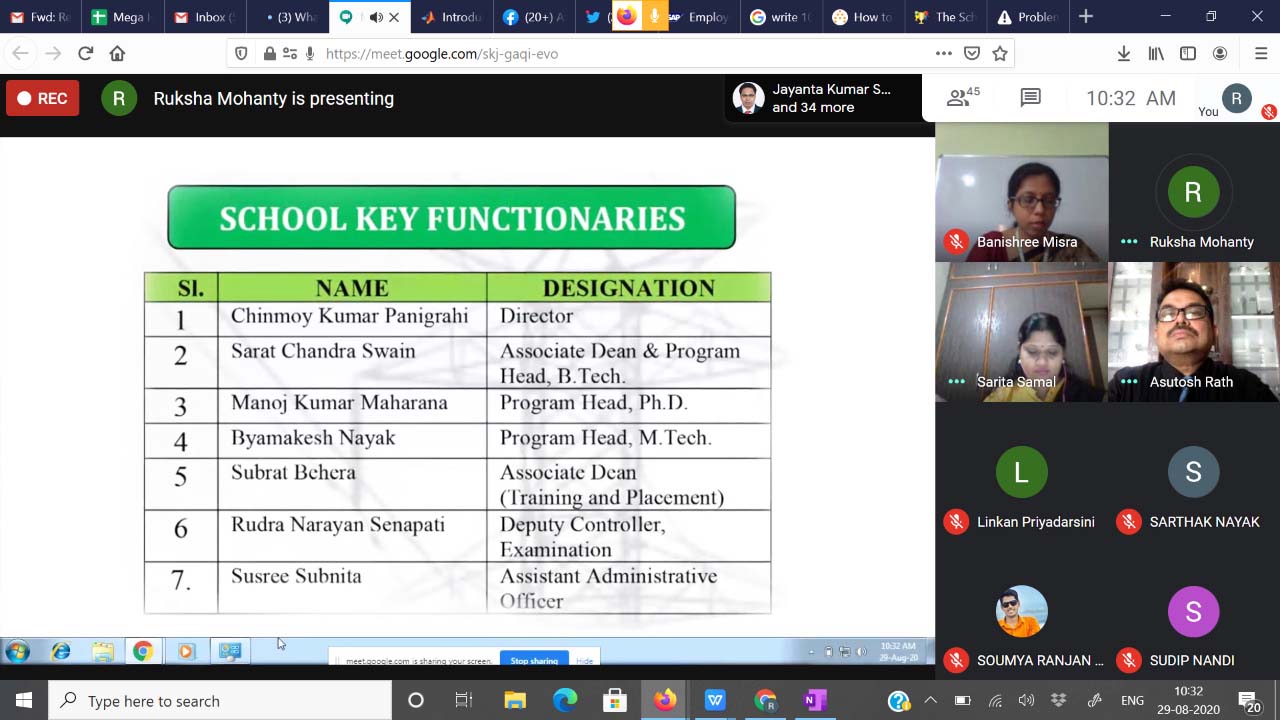Viewport: 1280px width, 720px height.
Task: Reload the current Meet page
Action: click(x=85, y=54)
